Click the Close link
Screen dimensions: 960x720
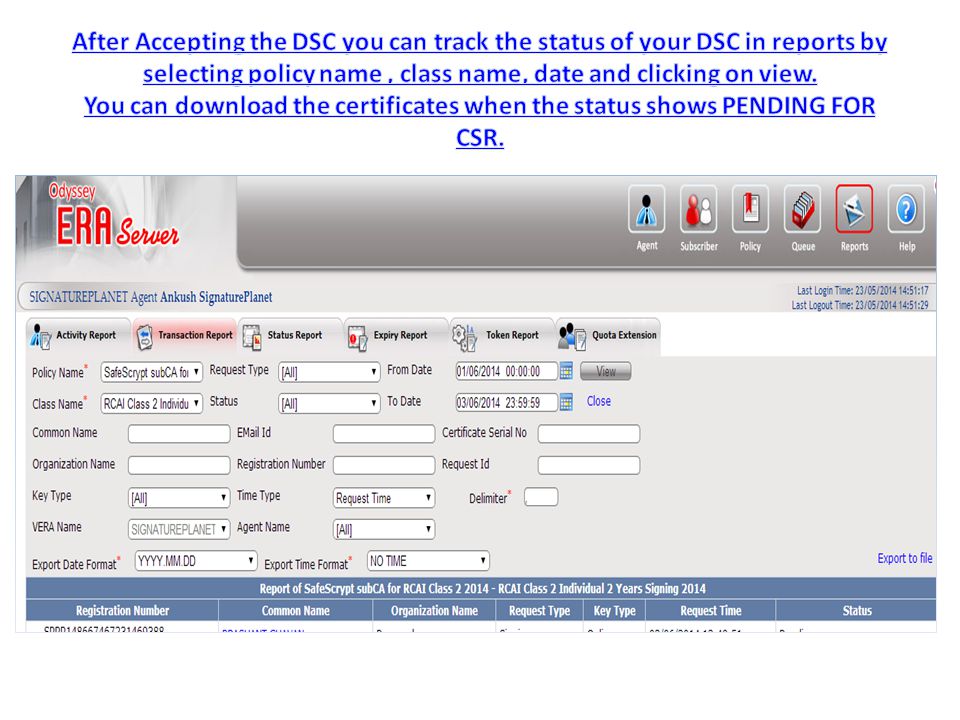(x=599, y=401)
